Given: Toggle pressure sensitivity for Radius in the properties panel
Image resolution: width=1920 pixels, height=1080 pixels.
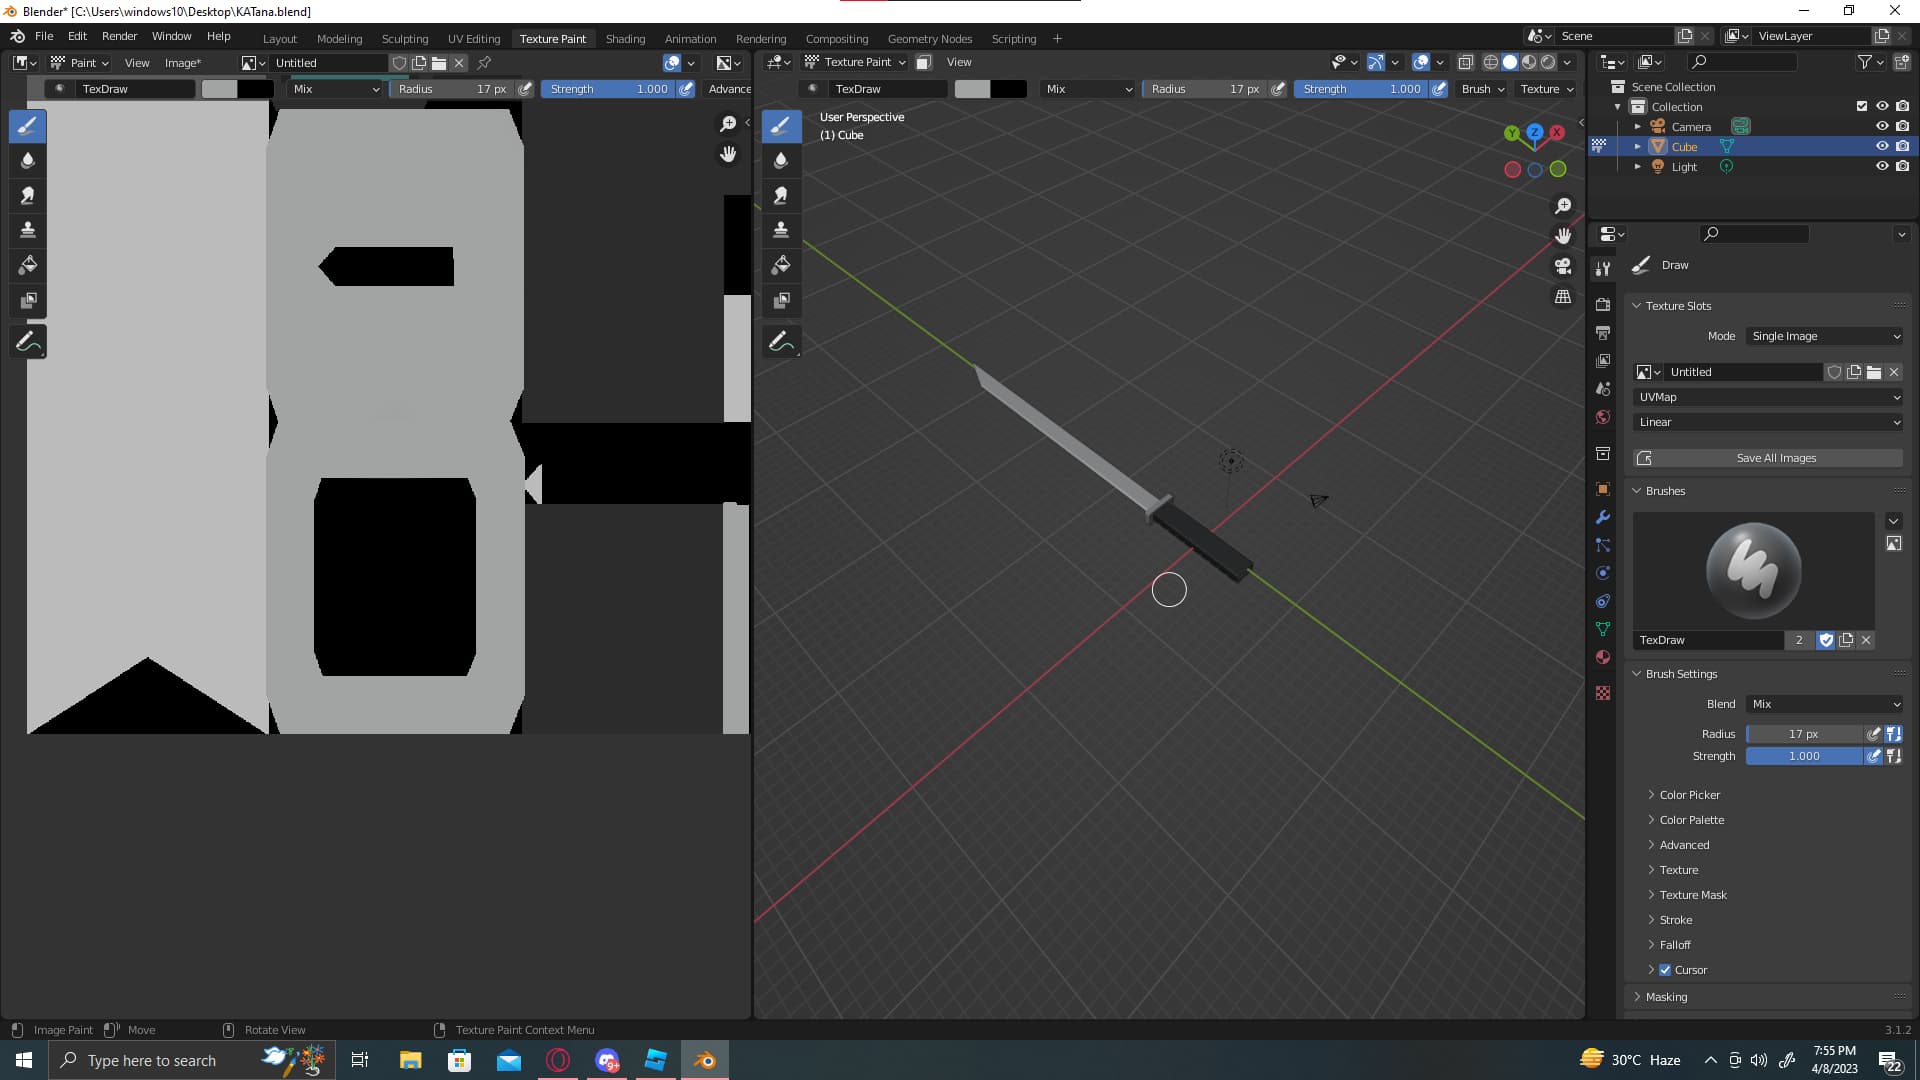Looking at the screenshot, I should pos(1874,734).
